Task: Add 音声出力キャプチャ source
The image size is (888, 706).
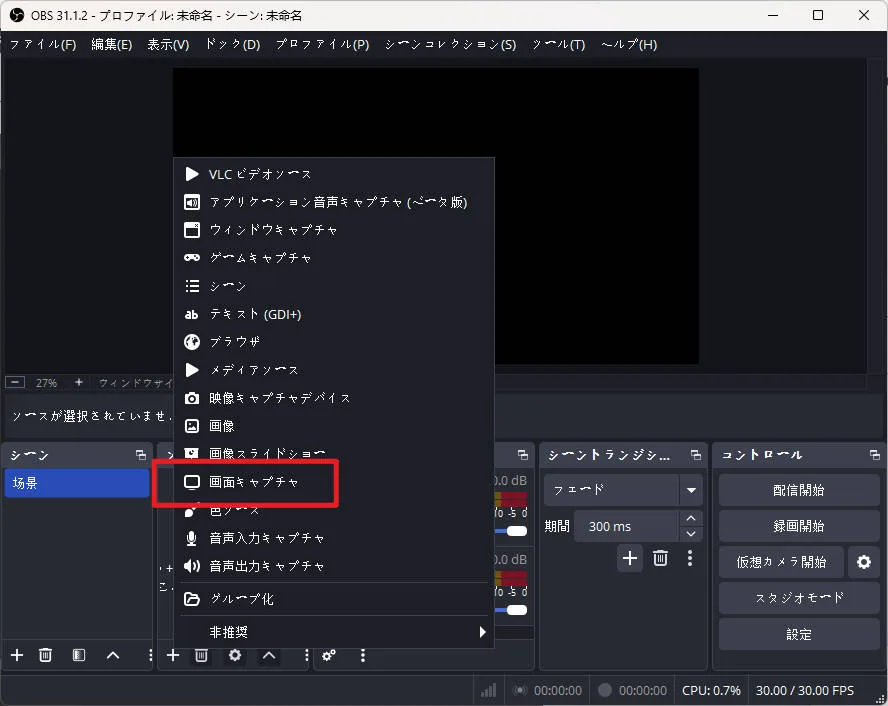Action: click(x=334, y=566)
